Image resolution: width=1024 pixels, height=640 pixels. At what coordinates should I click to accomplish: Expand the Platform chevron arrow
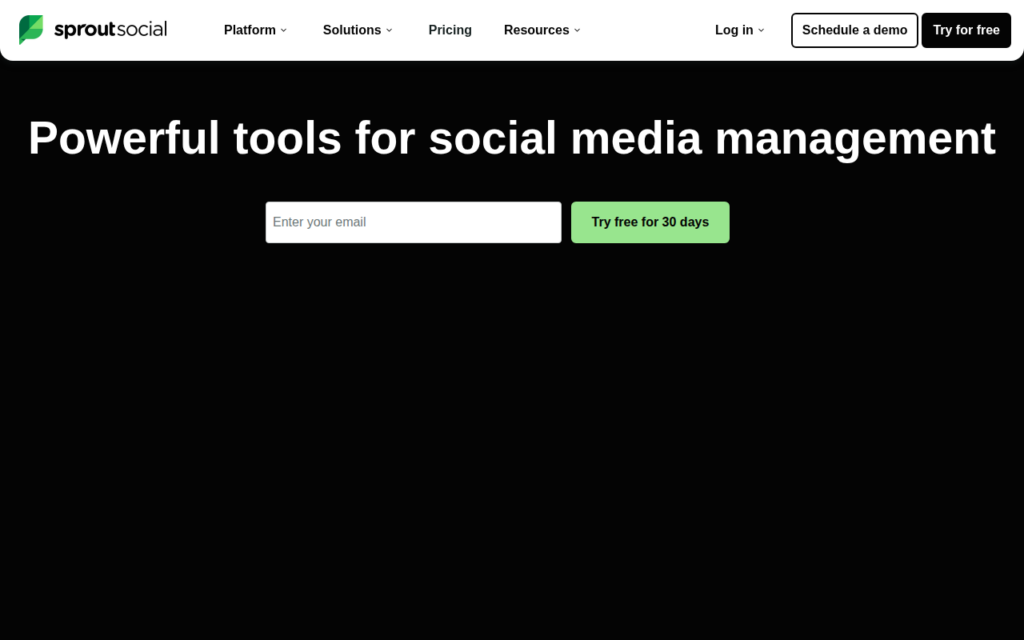283,30
